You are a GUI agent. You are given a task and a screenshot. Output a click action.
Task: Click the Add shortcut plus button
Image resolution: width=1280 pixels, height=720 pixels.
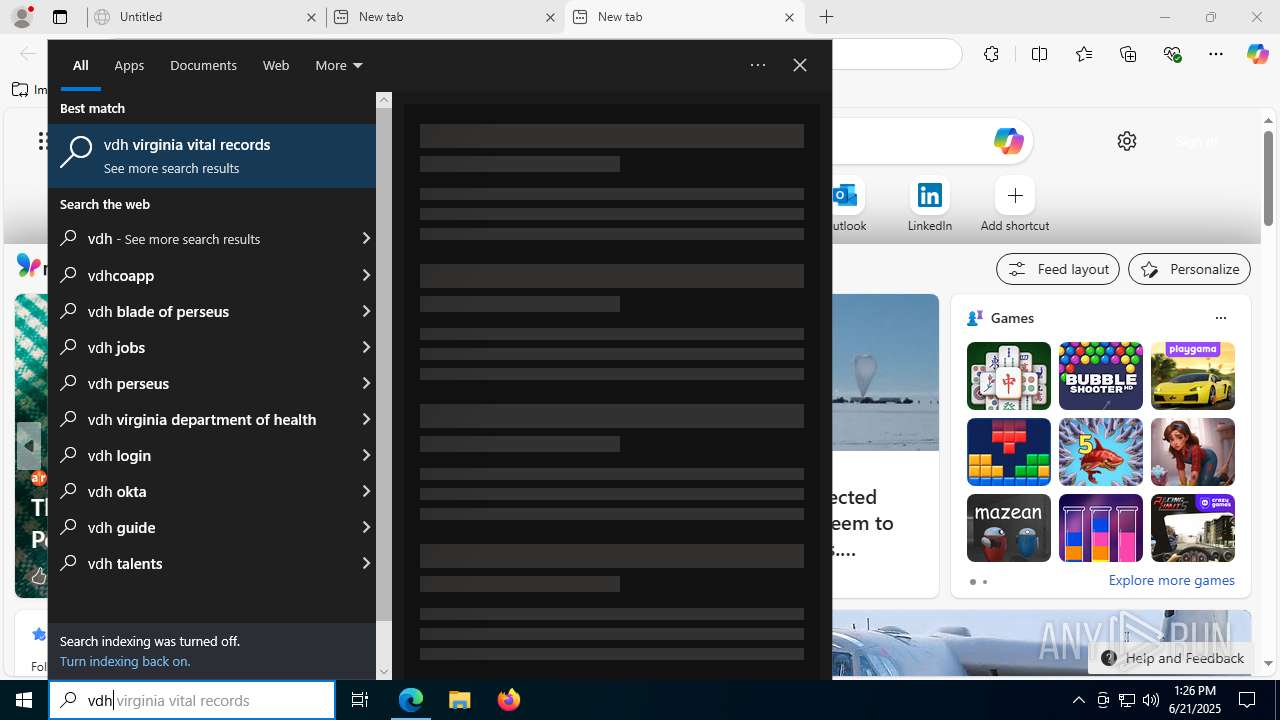click(1015, 195)
